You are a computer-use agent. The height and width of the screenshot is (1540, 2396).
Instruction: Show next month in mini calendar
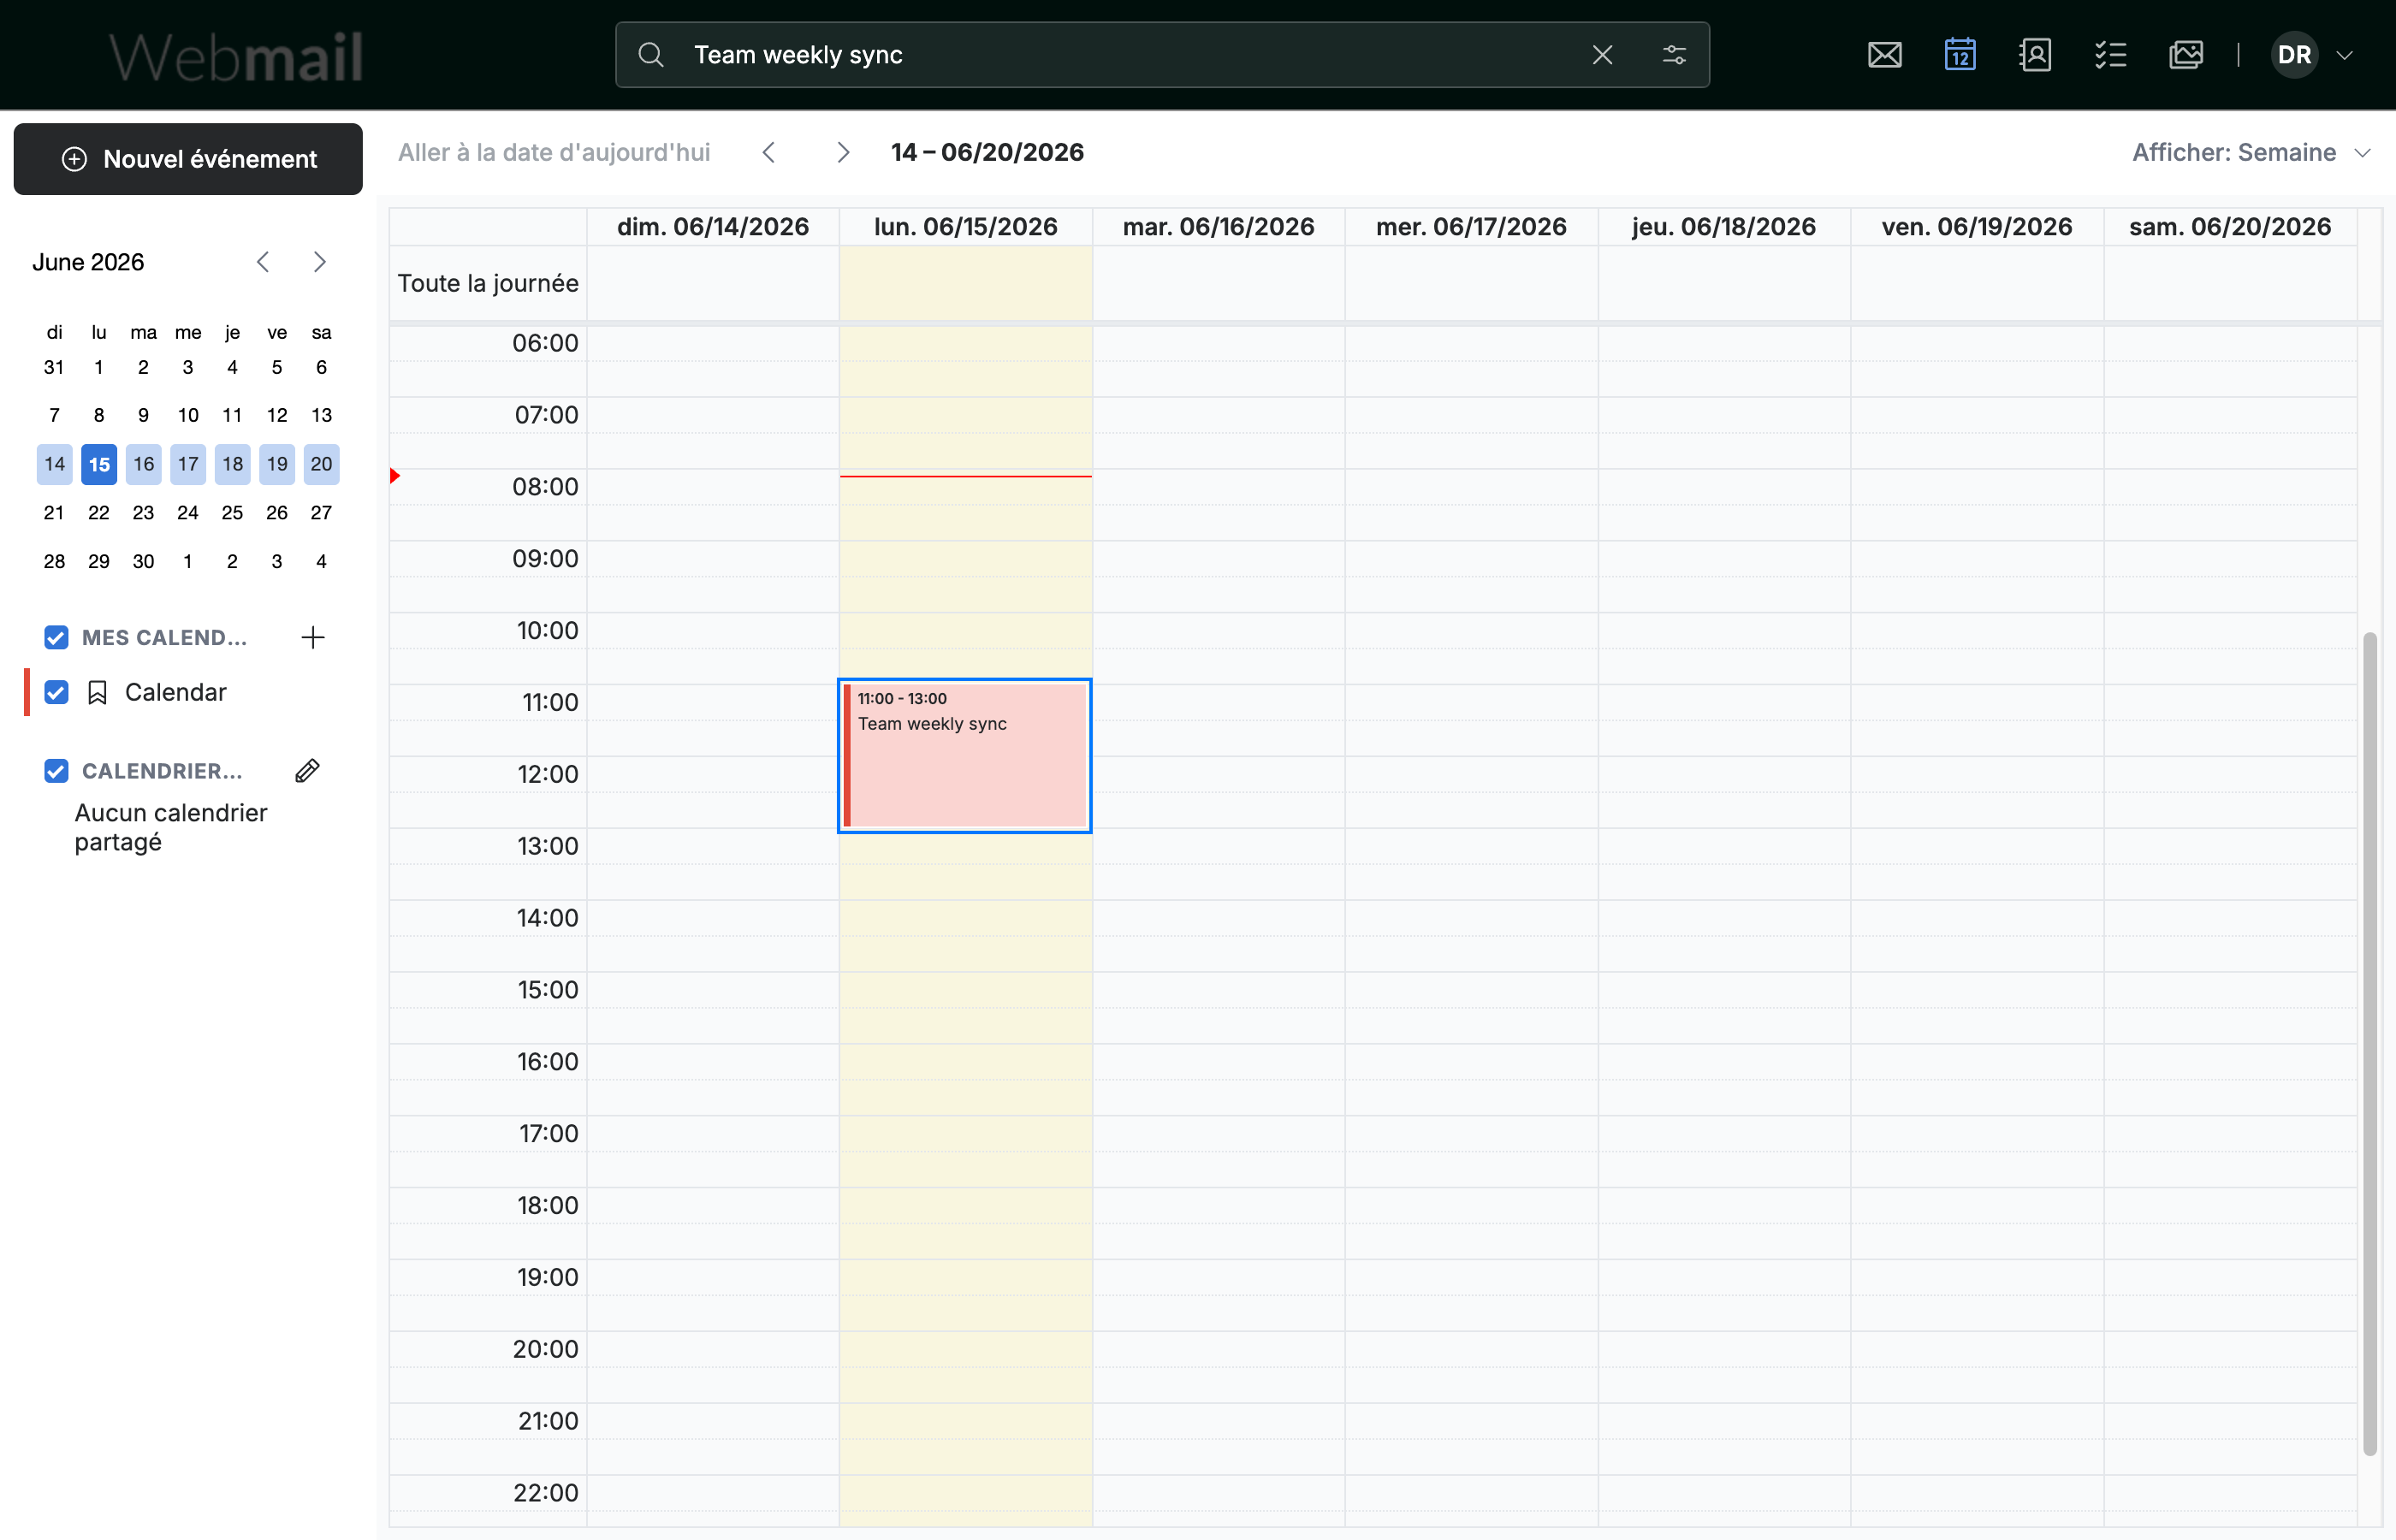coord(319,262)
